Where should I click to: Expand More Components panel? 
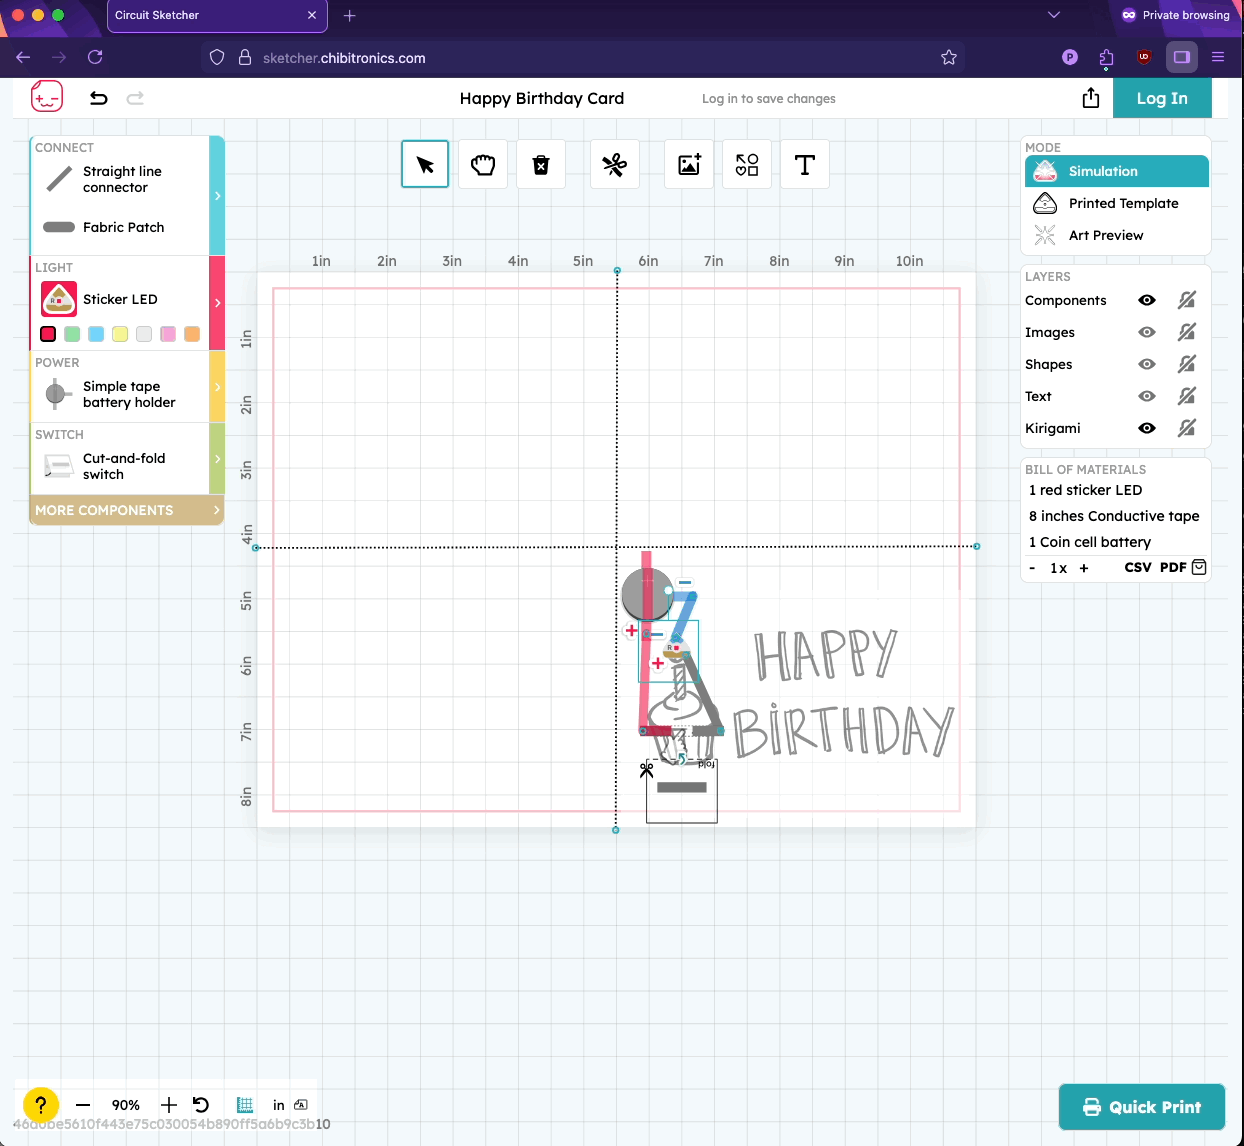click(127, 510)
